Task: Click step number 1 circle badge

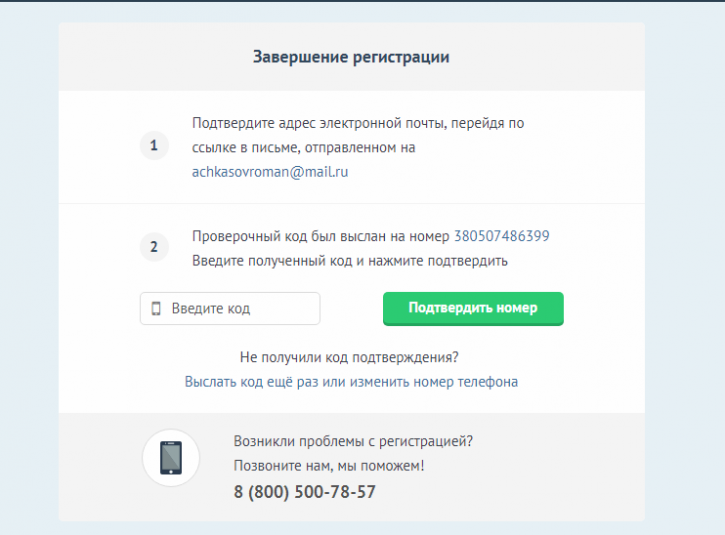Action: point(154,146)
